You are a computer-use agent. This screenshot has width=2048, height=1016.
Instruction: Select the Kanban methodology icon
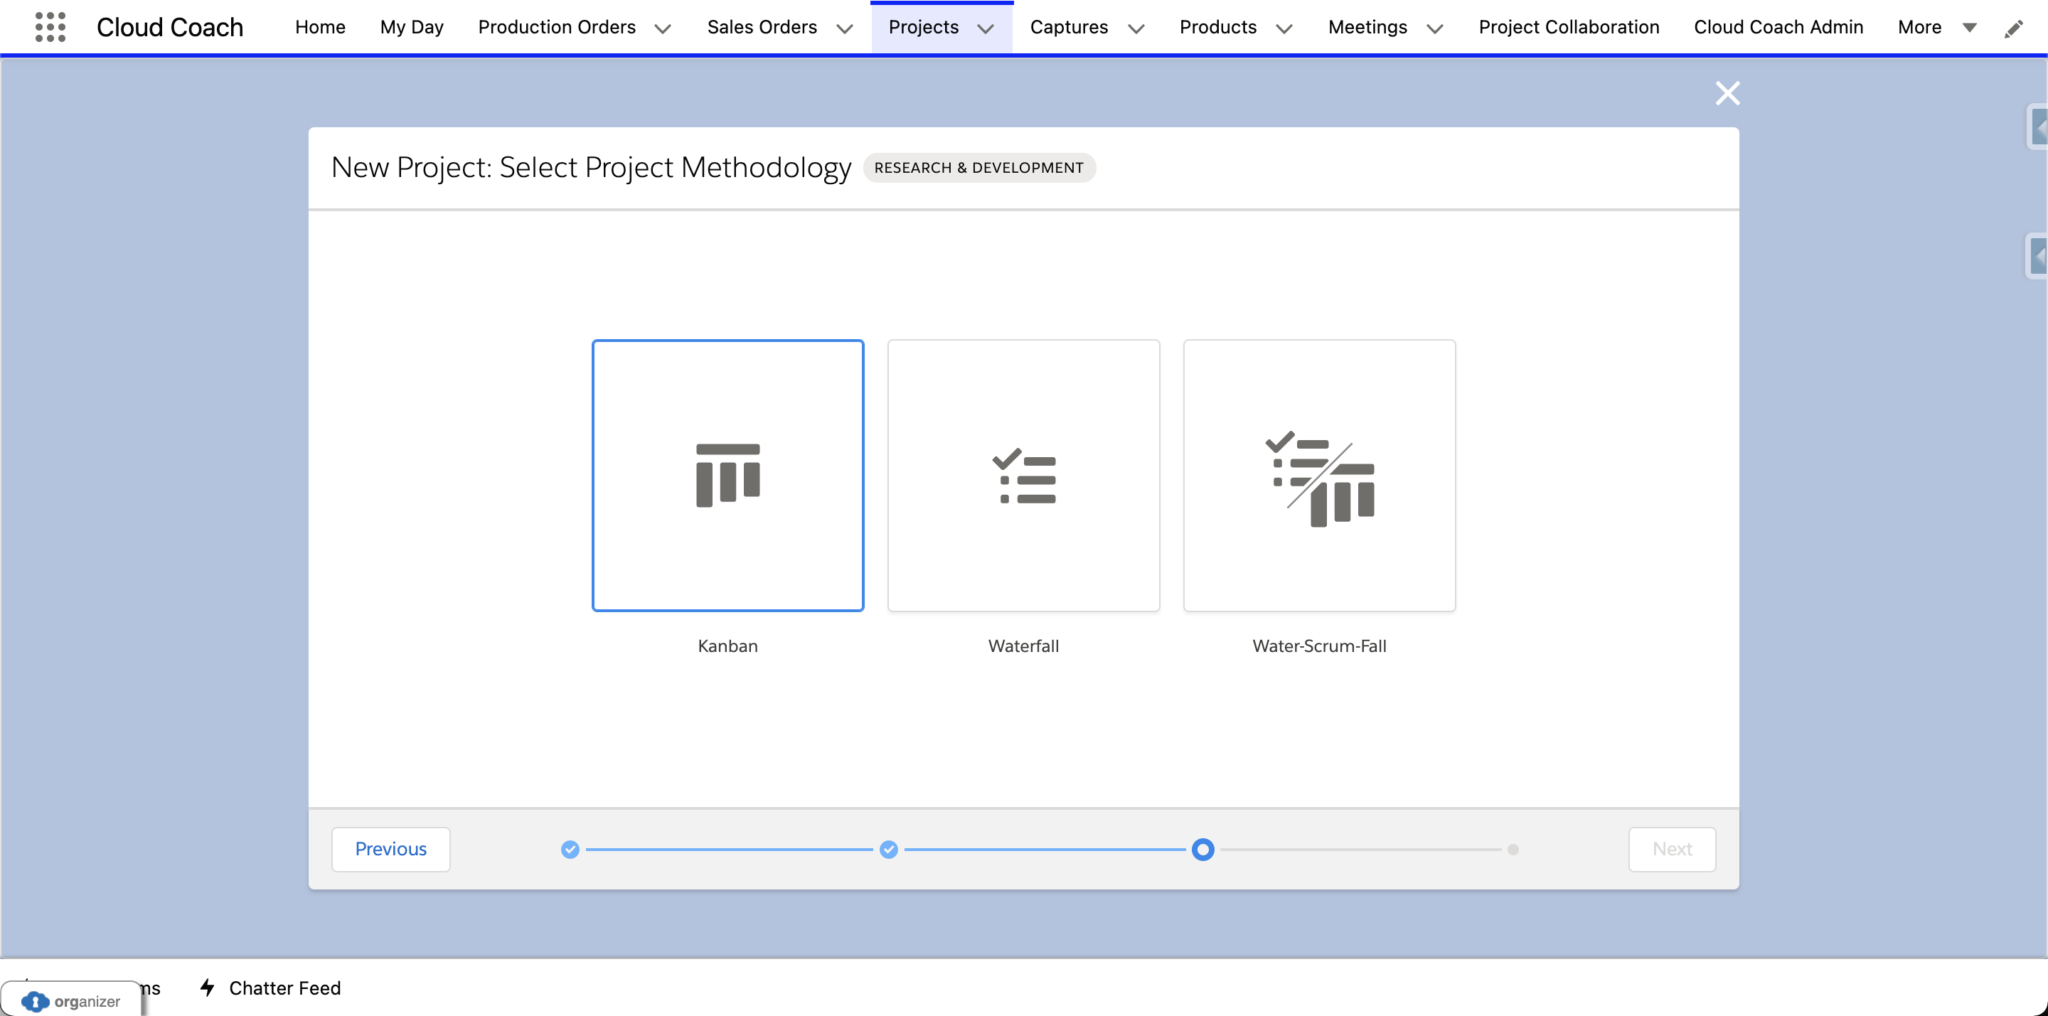click(727, 475)
